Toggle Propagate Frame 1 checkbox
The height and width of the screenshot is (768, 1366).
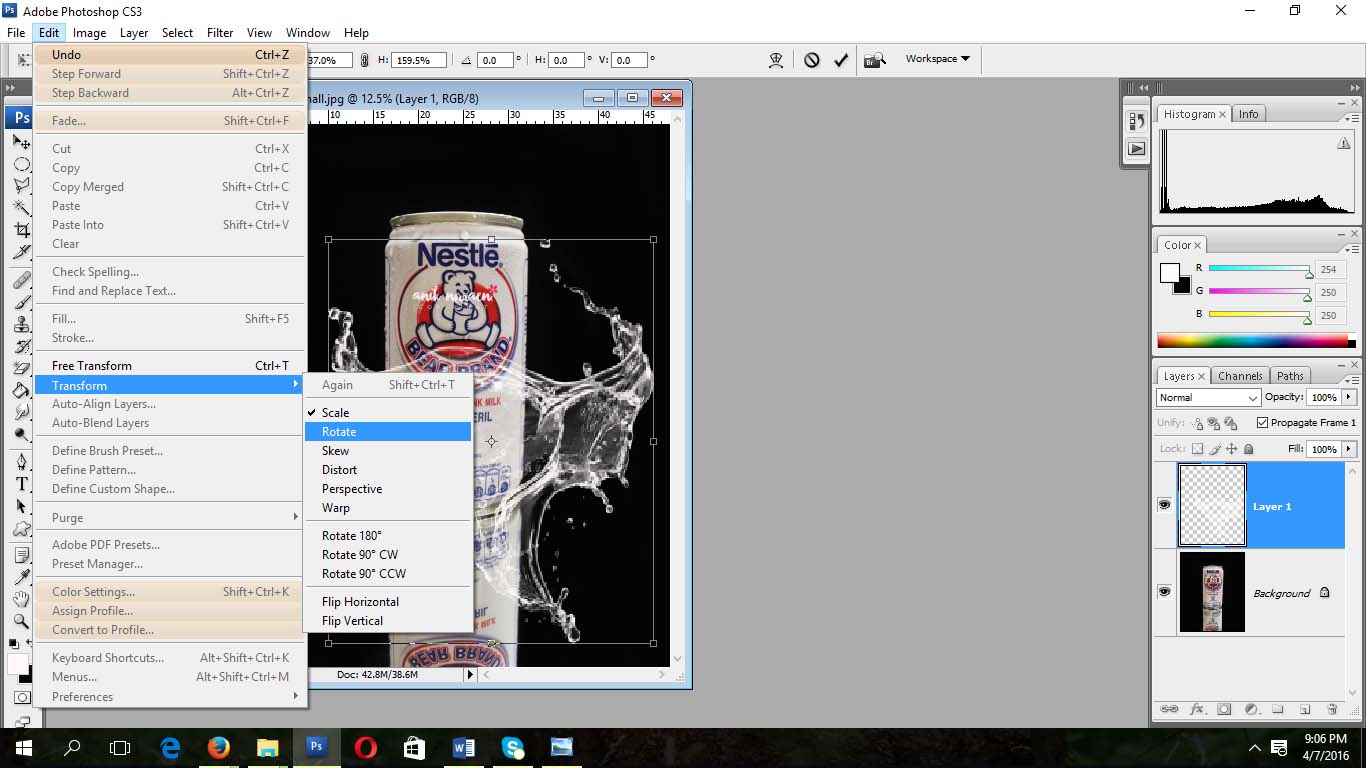pyautogui.click(x=1262, y=423)
